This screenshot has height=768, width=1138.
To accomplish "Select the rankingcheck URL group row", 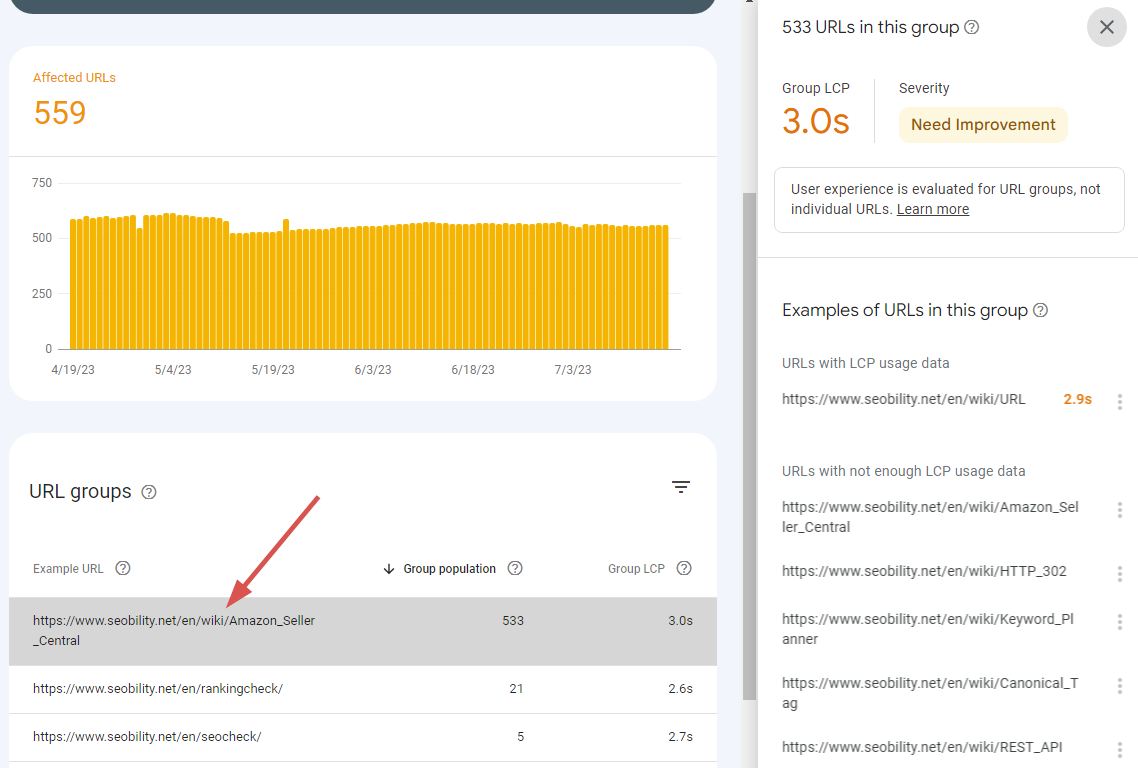I will coord(362,689).
